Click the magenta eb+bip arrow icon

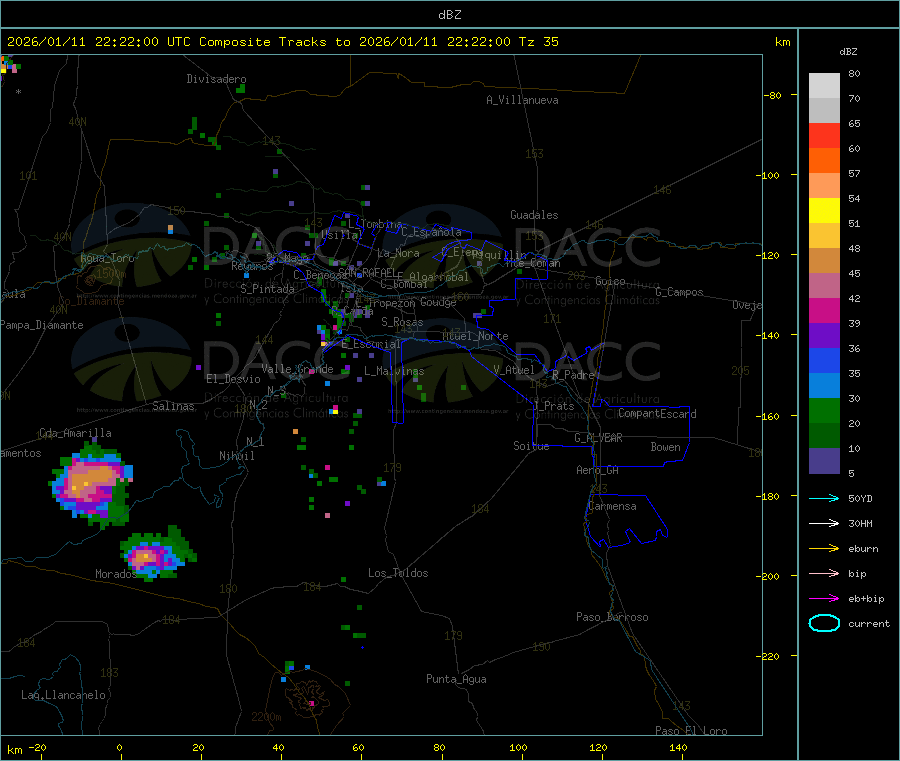(x=824, y=598)
